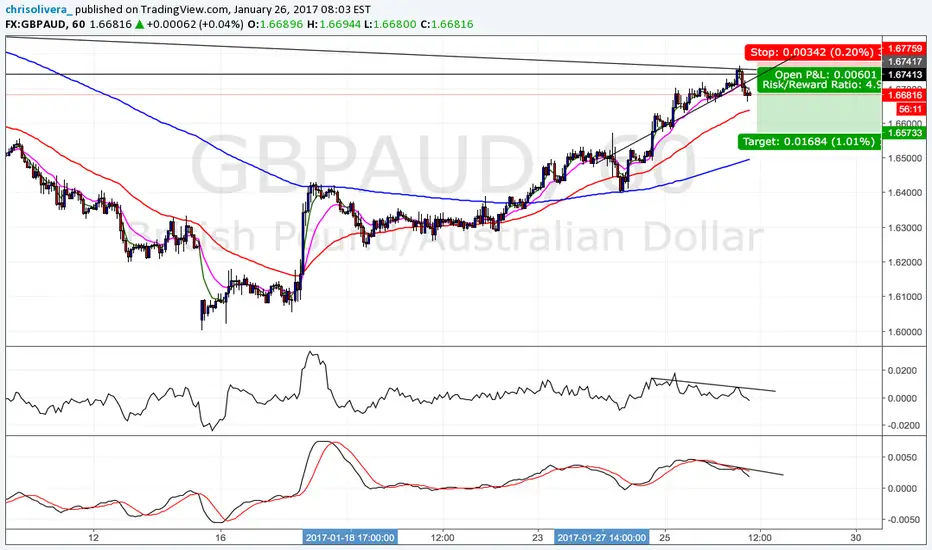932x550 pixels.
Task: Click the 2017-01-27 14:00:00 time marker
Action: click(x=602, y=538)
